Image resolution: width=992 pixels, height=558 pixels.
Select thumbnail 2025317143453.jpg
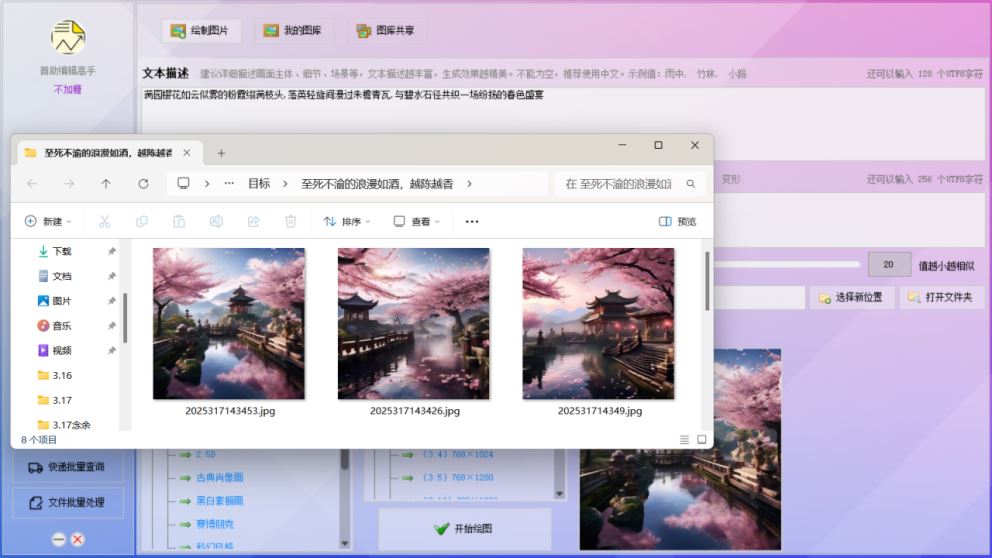coord(229,323)
